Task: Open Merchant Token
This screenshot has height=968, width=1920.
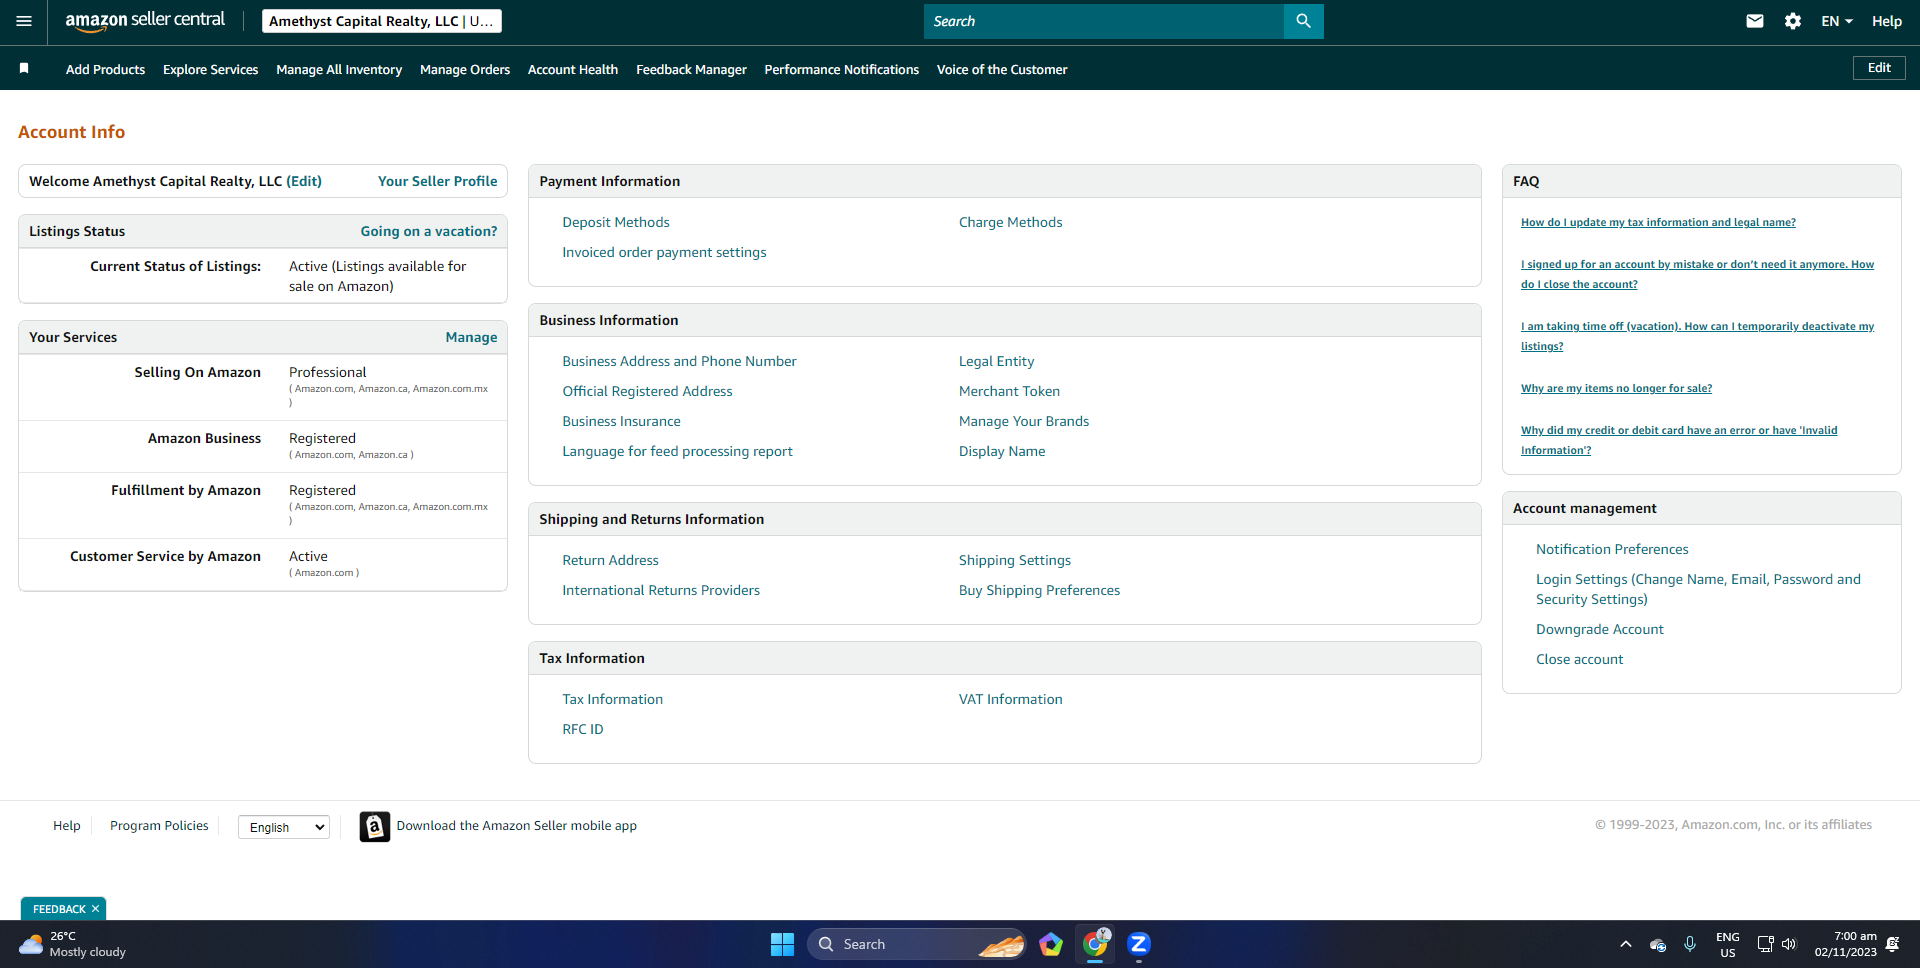Action: pyautogui.click(x=1009, y=391)
